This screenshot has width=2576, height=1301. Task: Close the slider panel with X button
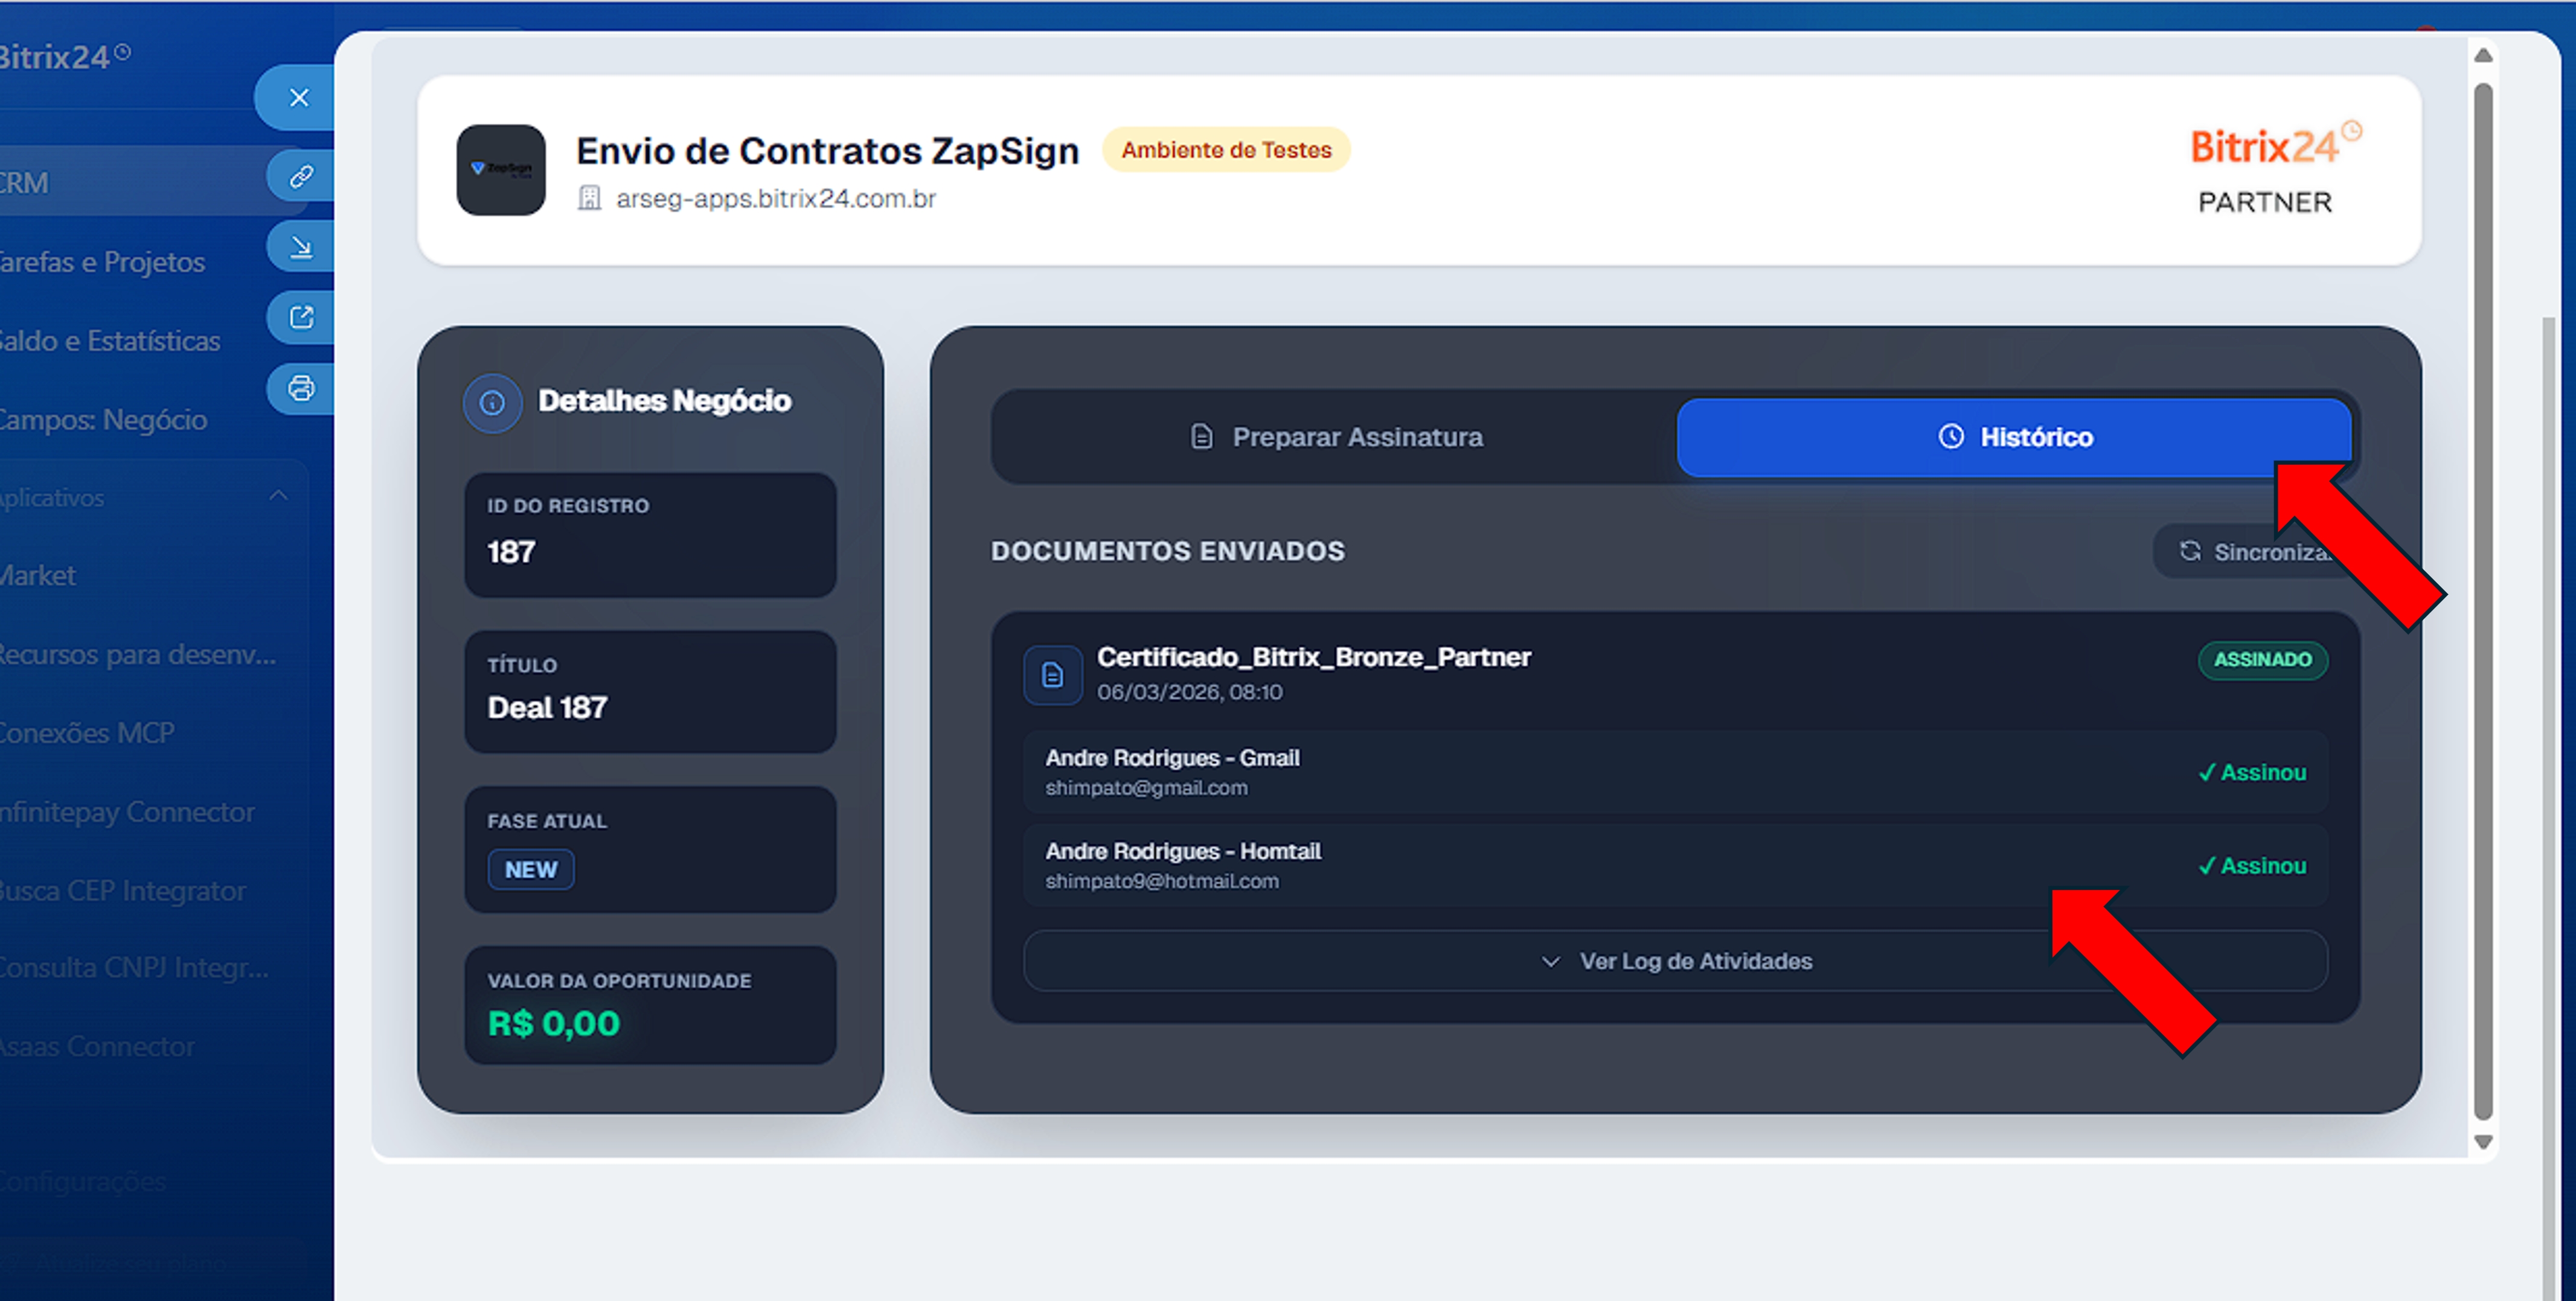click(x=298, y=98)
